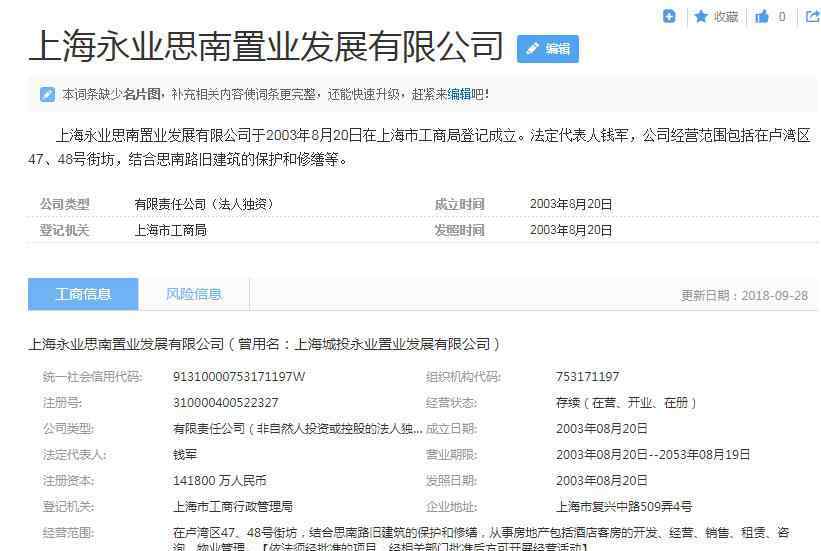Click 有限责任公司（法人独资） in summary table

[205, 204]
